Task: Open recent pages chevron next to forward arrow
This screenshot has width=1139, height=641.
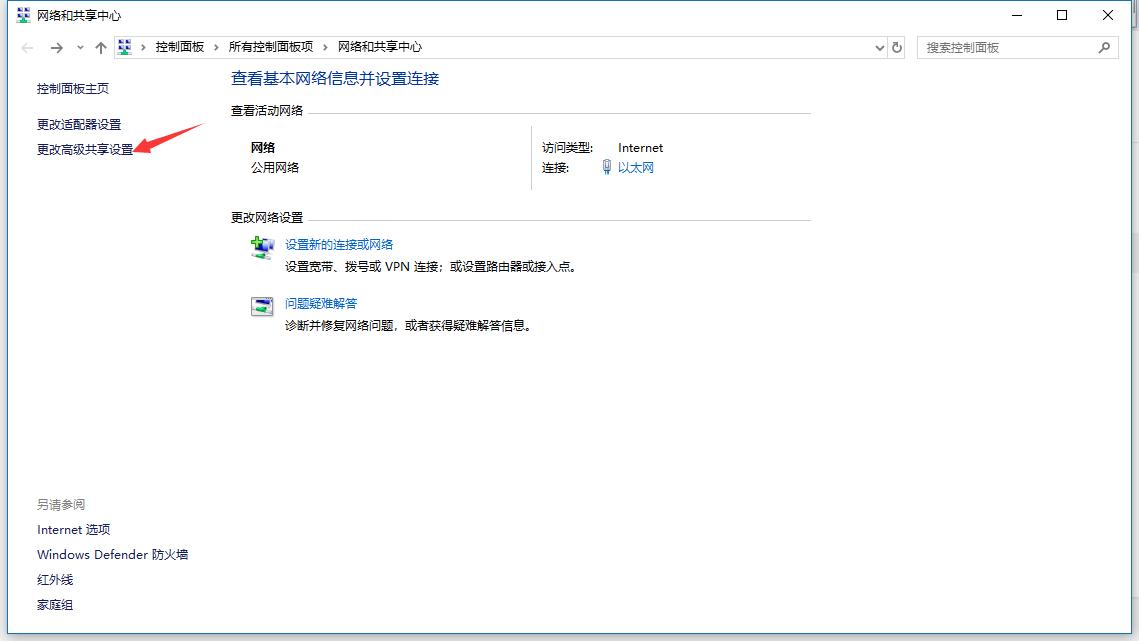Action: (x=79, y=47)
